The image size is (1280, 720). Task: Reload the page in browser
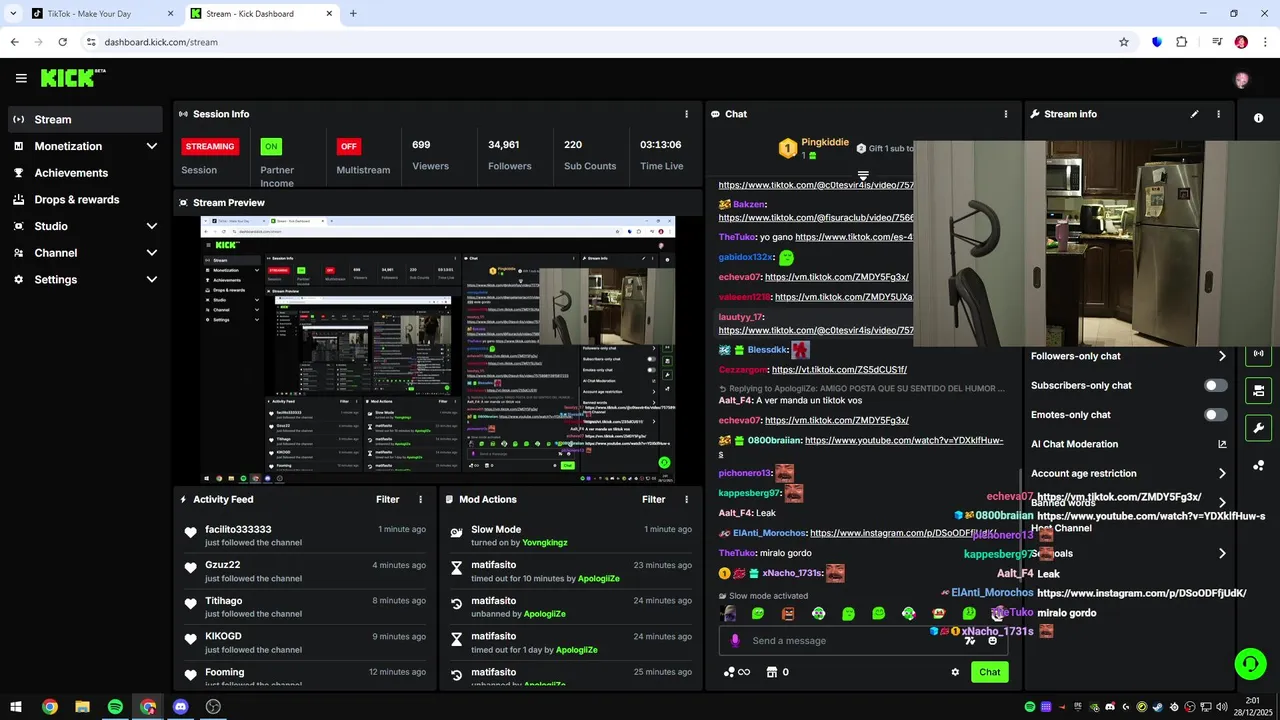tap(63, 42)
